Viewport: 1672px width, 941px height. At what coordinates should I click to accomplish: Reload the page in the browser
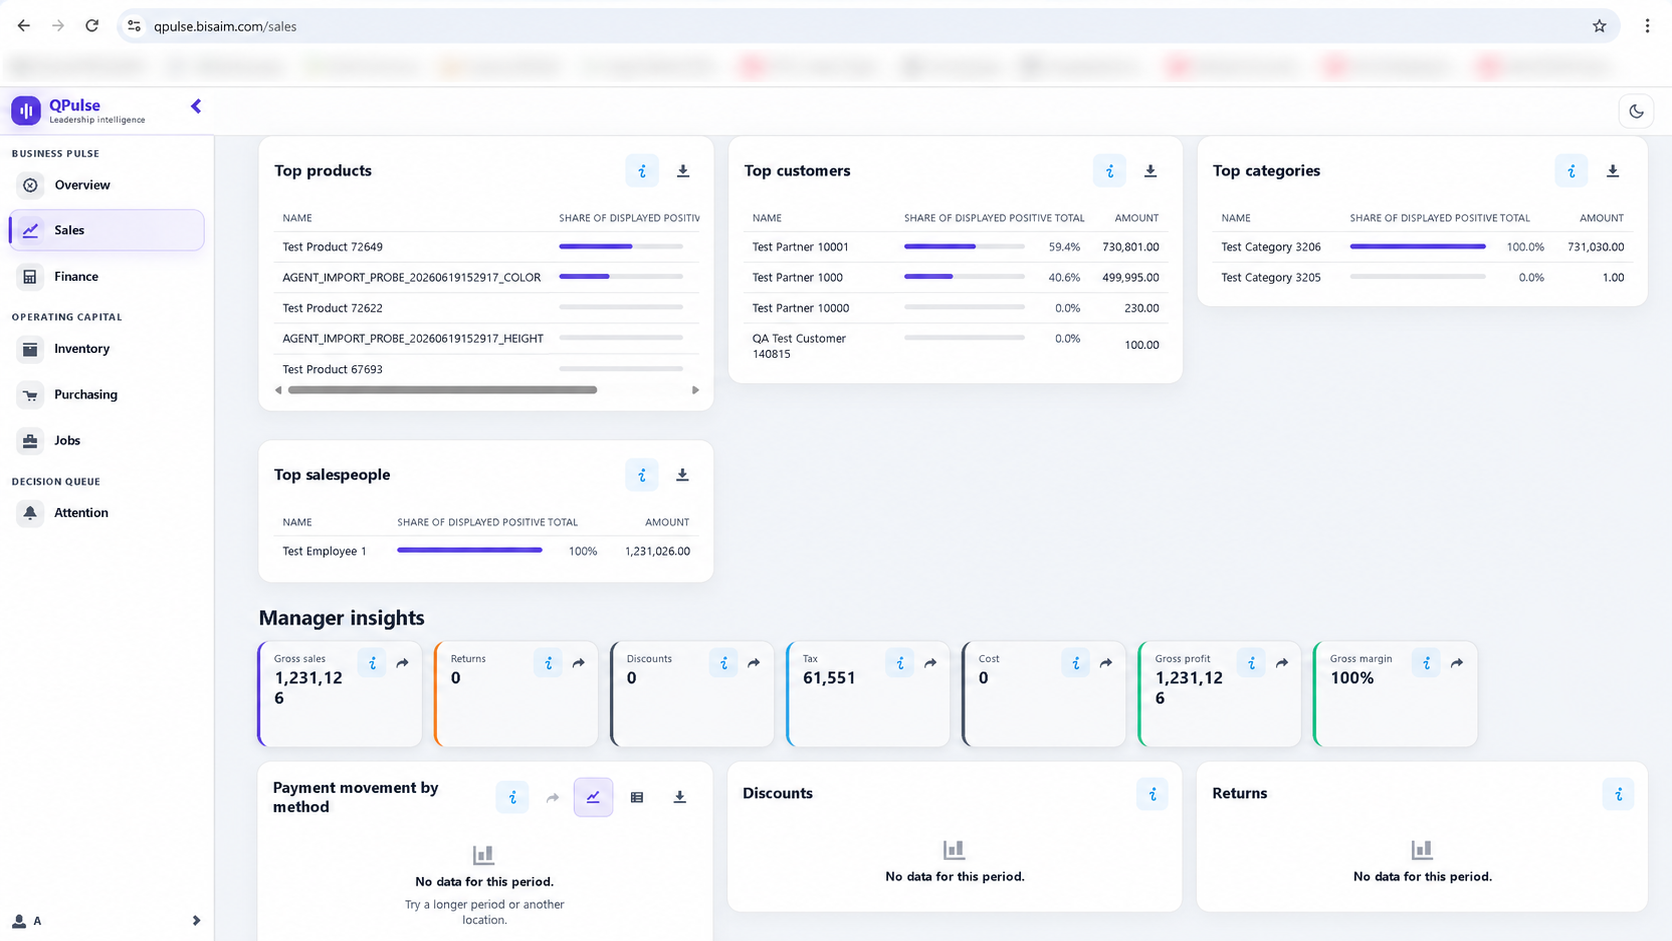(x=92, y=26)
